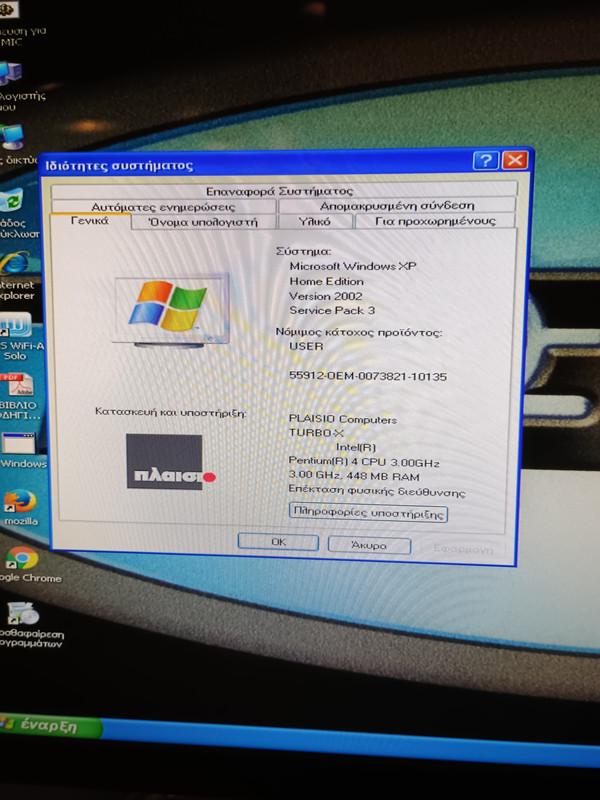Open the My Computer desktop icon
The height and width of the screenshot is (800, 600).
[15, 87]
